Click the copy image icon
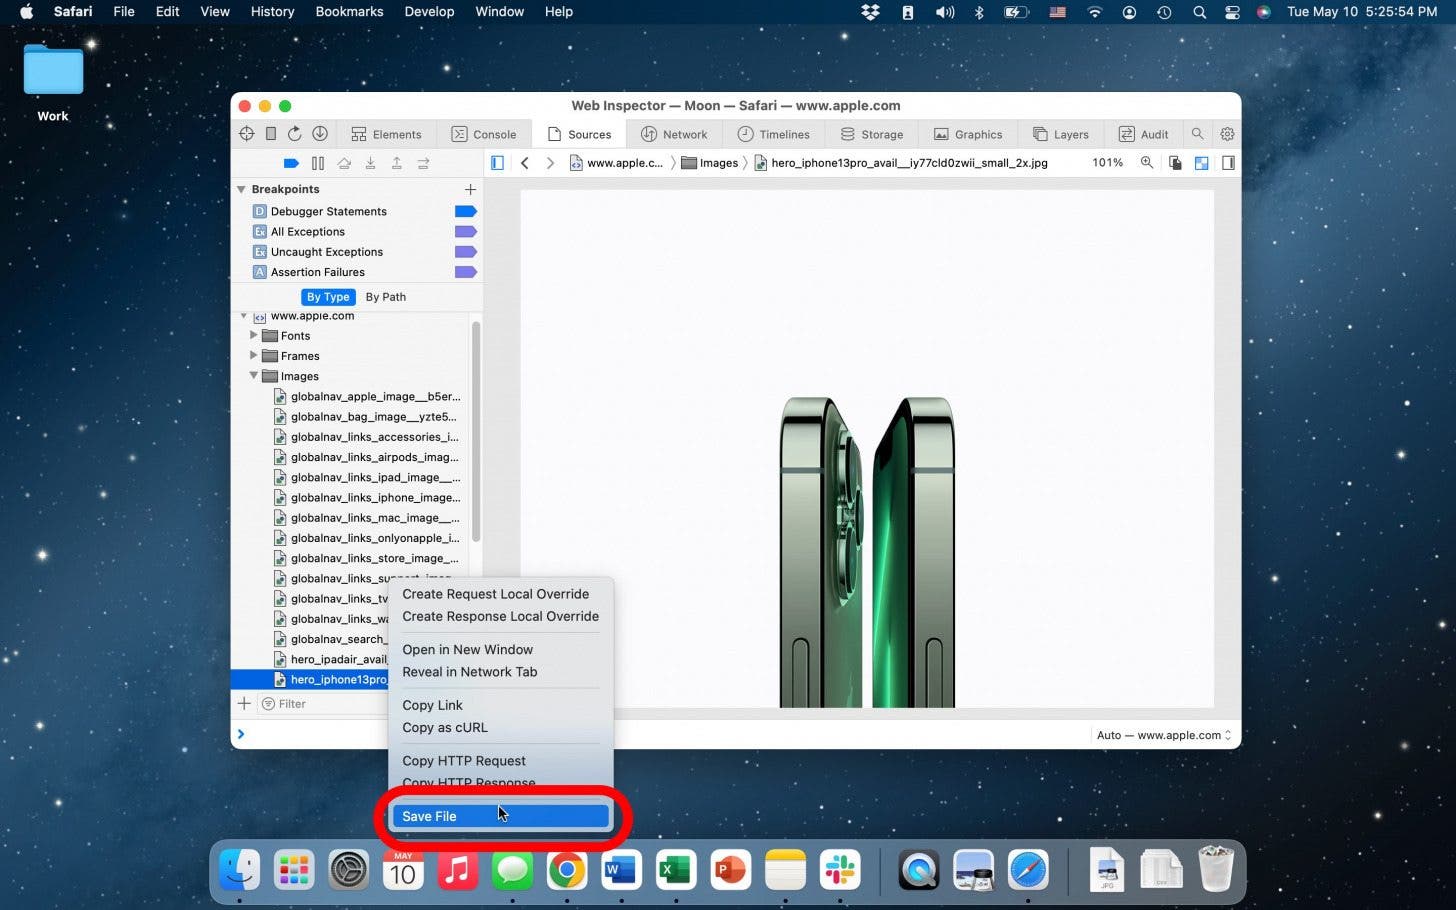Image resolution: width=1456 pixels, height=910 pixels. click(1175, 163)
